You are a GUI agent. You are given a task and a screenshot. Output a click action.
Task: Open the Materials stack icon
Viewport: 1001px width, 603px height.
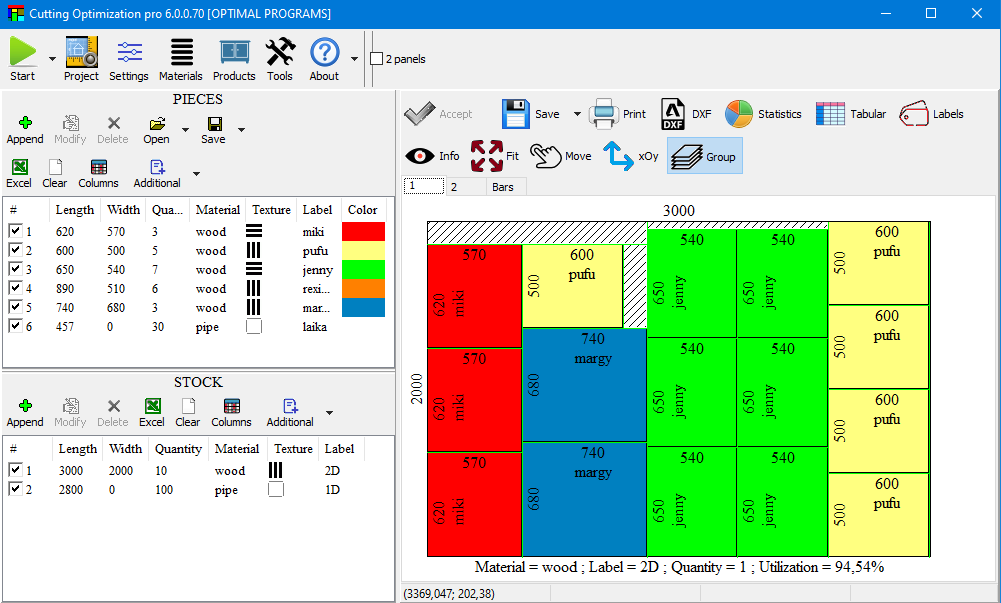click(x=181, y=52)
